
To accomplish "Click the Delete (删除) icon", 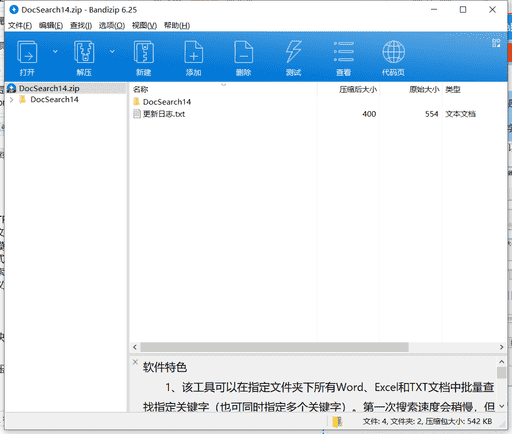I will pyautogui.click(x=243, y=52).
